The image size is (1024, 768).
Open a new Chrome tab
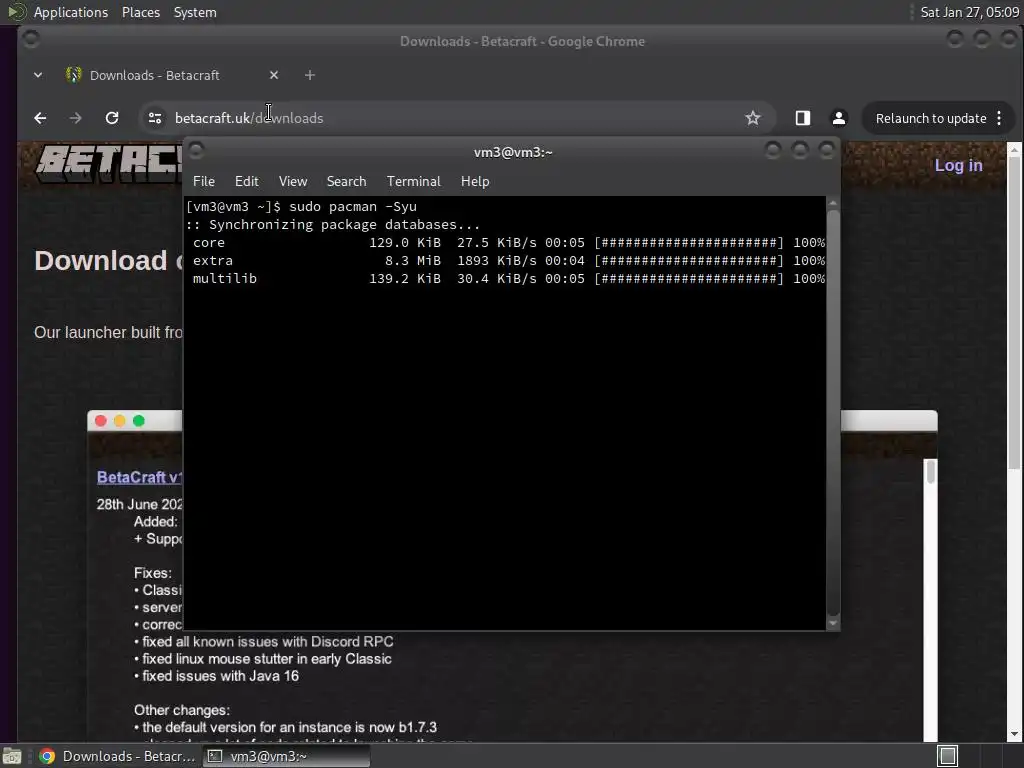click(x=310, y=75)
